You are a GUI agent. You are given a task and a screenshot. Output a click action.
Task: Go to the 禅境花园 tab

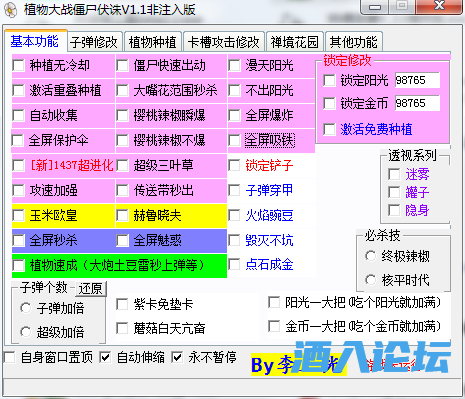tap(295, 42)
